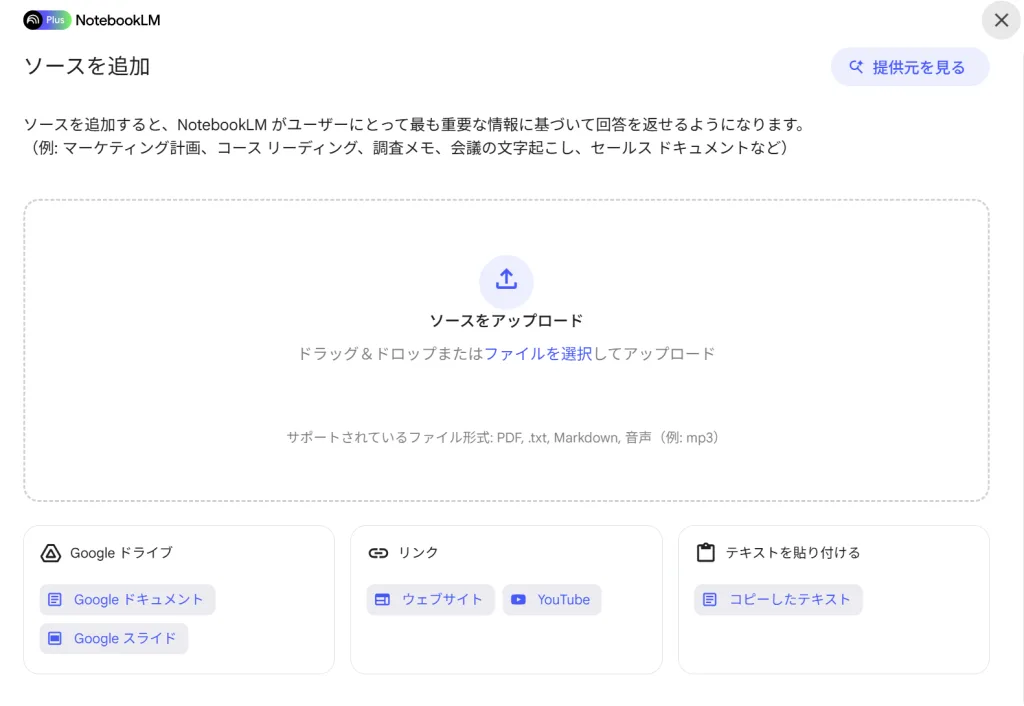
Task: Click the Plus badge next to logo
Action: 56,20
